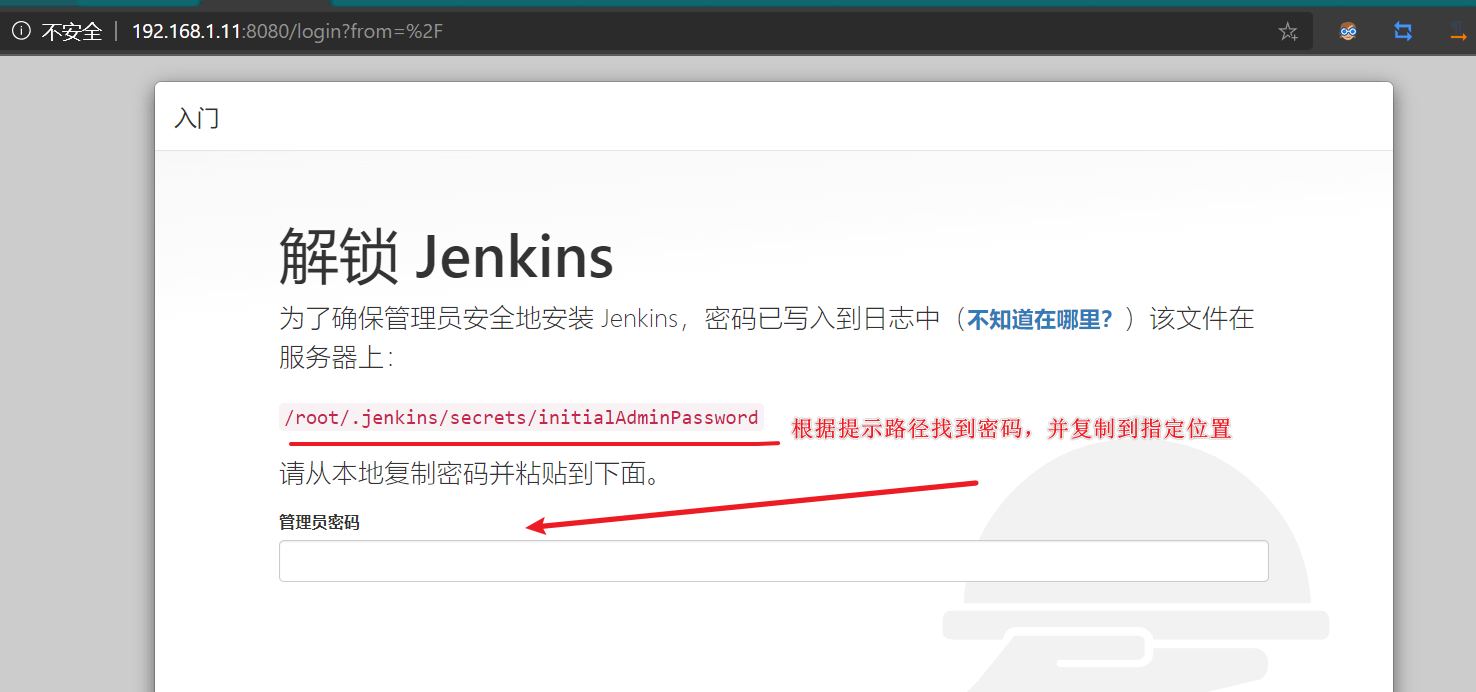Click the red annotation text beside the path
Image resolution: width=1476 pixels, height=692 pixels.
1011,430
